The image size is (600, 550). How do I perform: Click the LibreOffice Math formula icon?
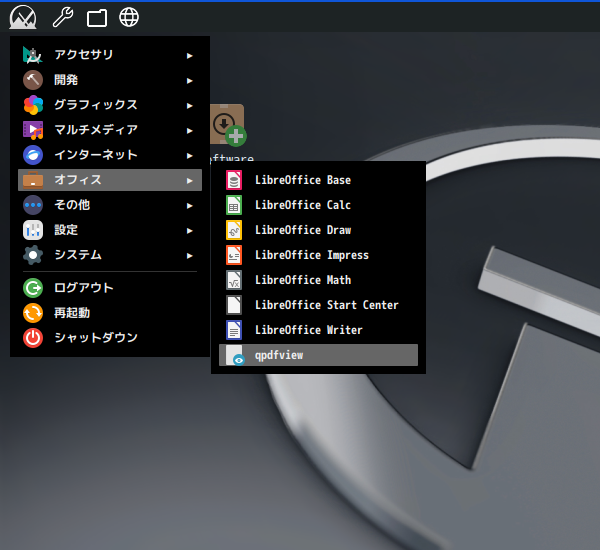tap(234, 280)
